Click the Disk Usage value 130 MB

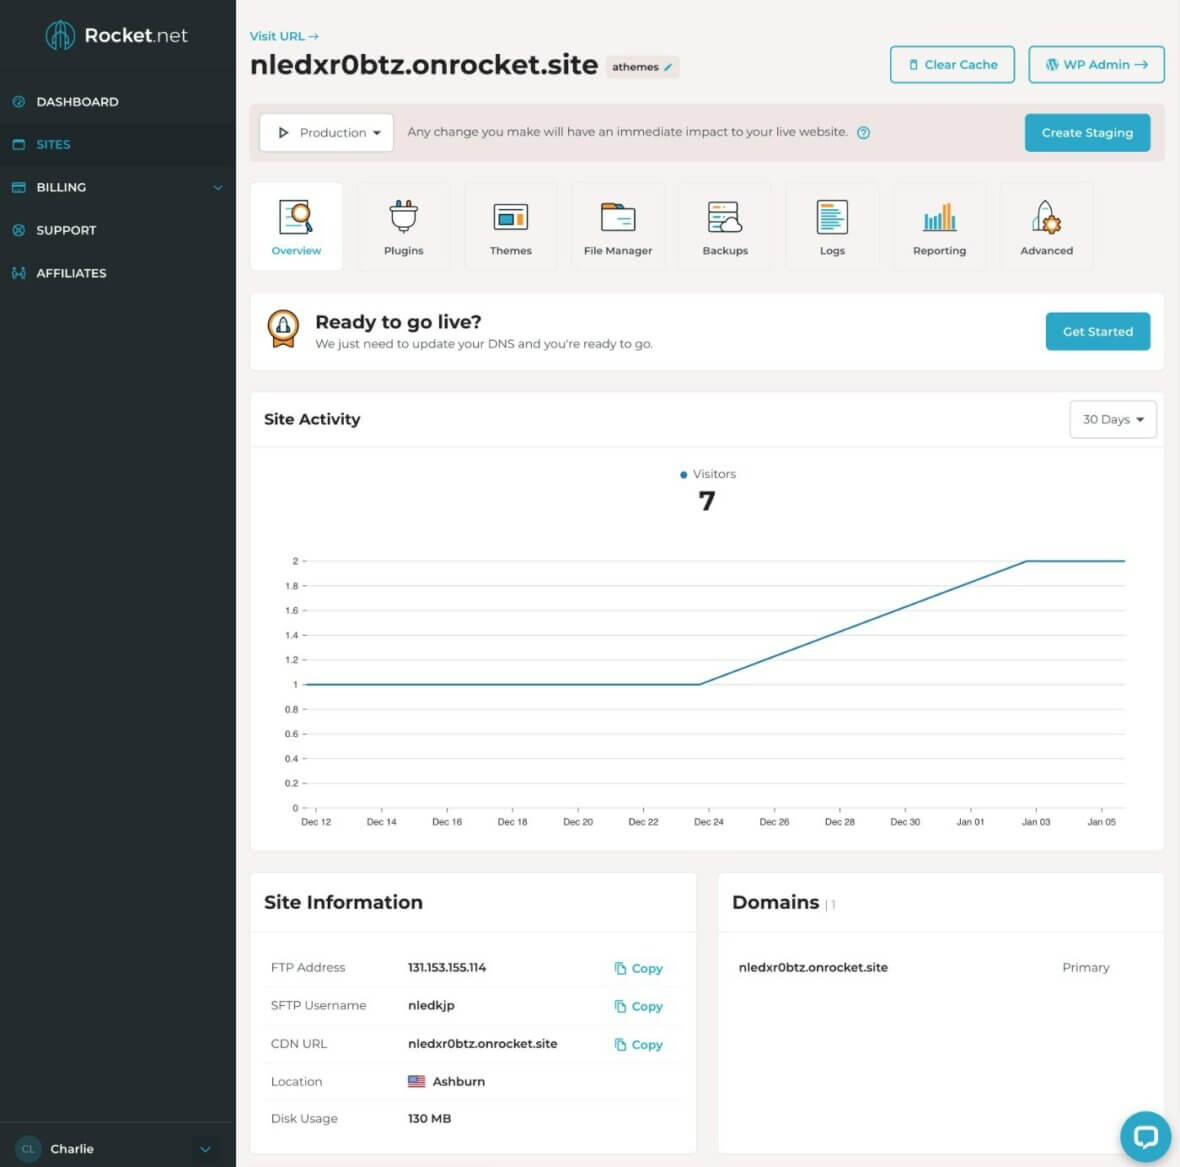[430, 1118]
